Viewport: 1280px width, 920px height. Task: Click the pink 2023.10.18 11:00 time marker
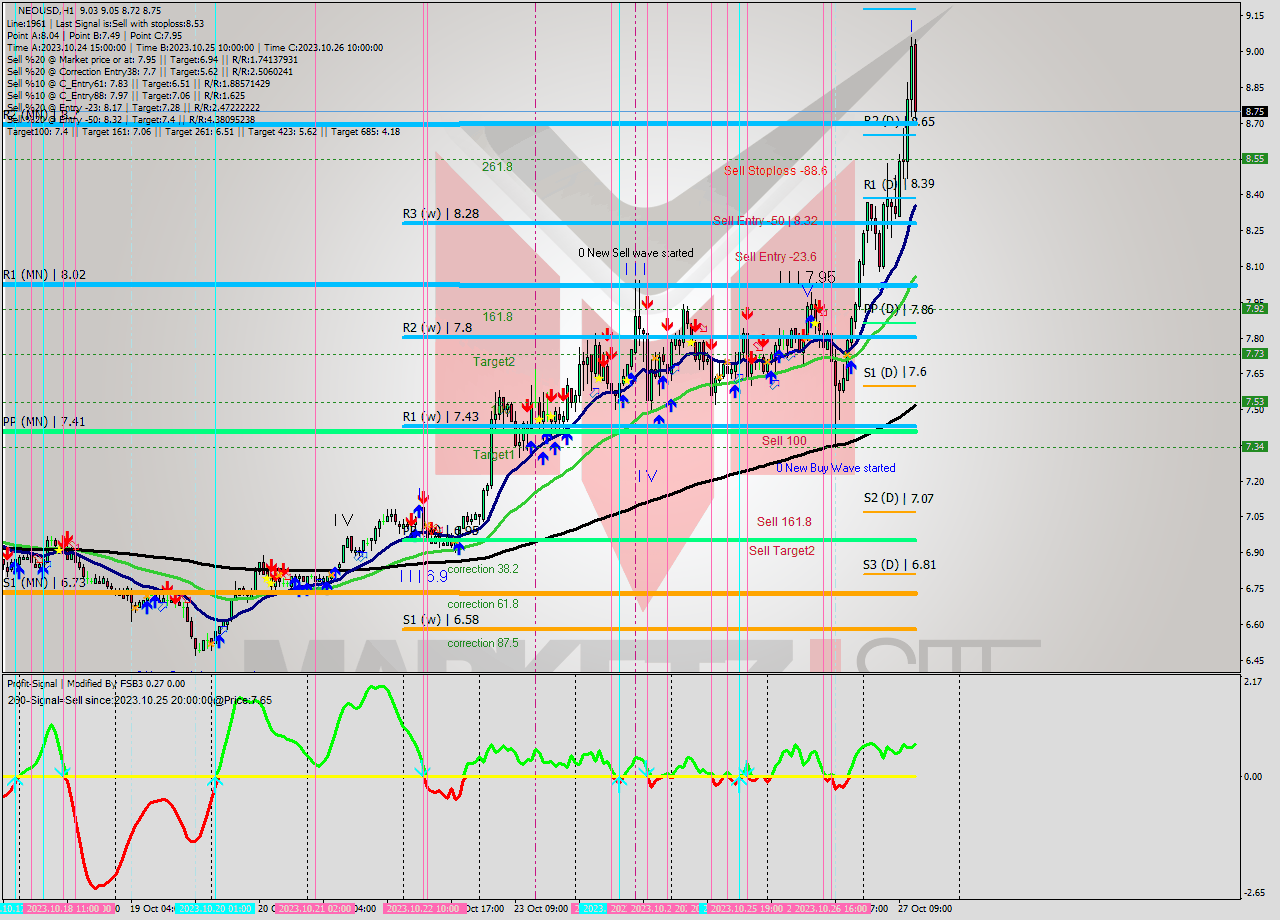coord(68,909)
